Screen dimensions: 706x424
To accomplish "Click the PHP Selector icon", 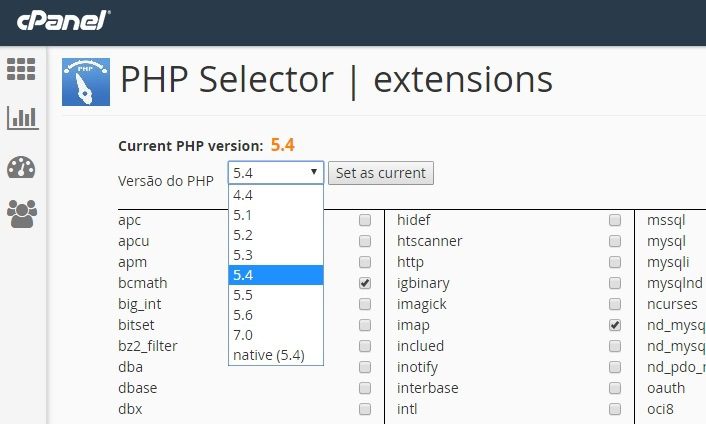I will pos(86,81).
